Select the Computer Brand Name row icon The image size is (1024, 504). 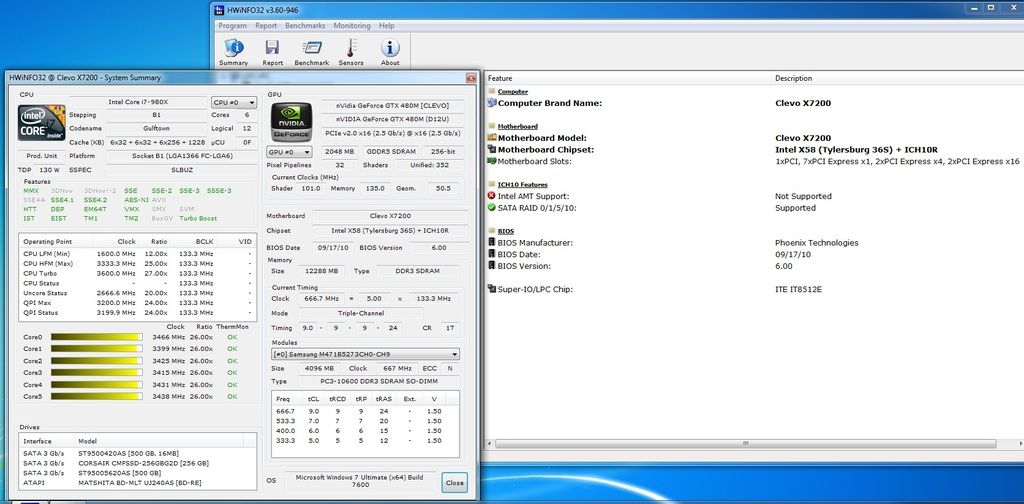[492, 103]
